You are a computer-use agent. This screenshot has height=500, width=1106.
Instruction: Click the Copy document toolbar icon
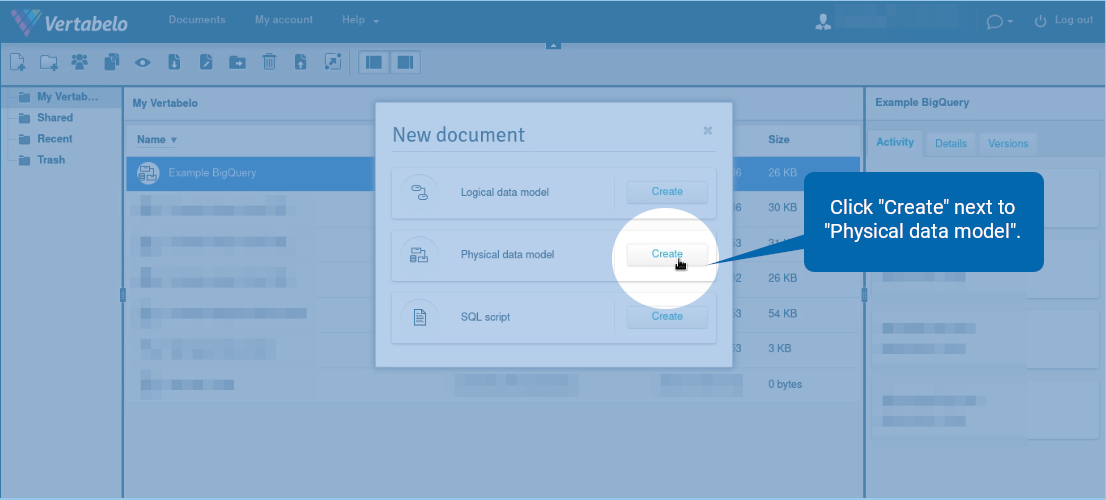(x=111, y=62)
